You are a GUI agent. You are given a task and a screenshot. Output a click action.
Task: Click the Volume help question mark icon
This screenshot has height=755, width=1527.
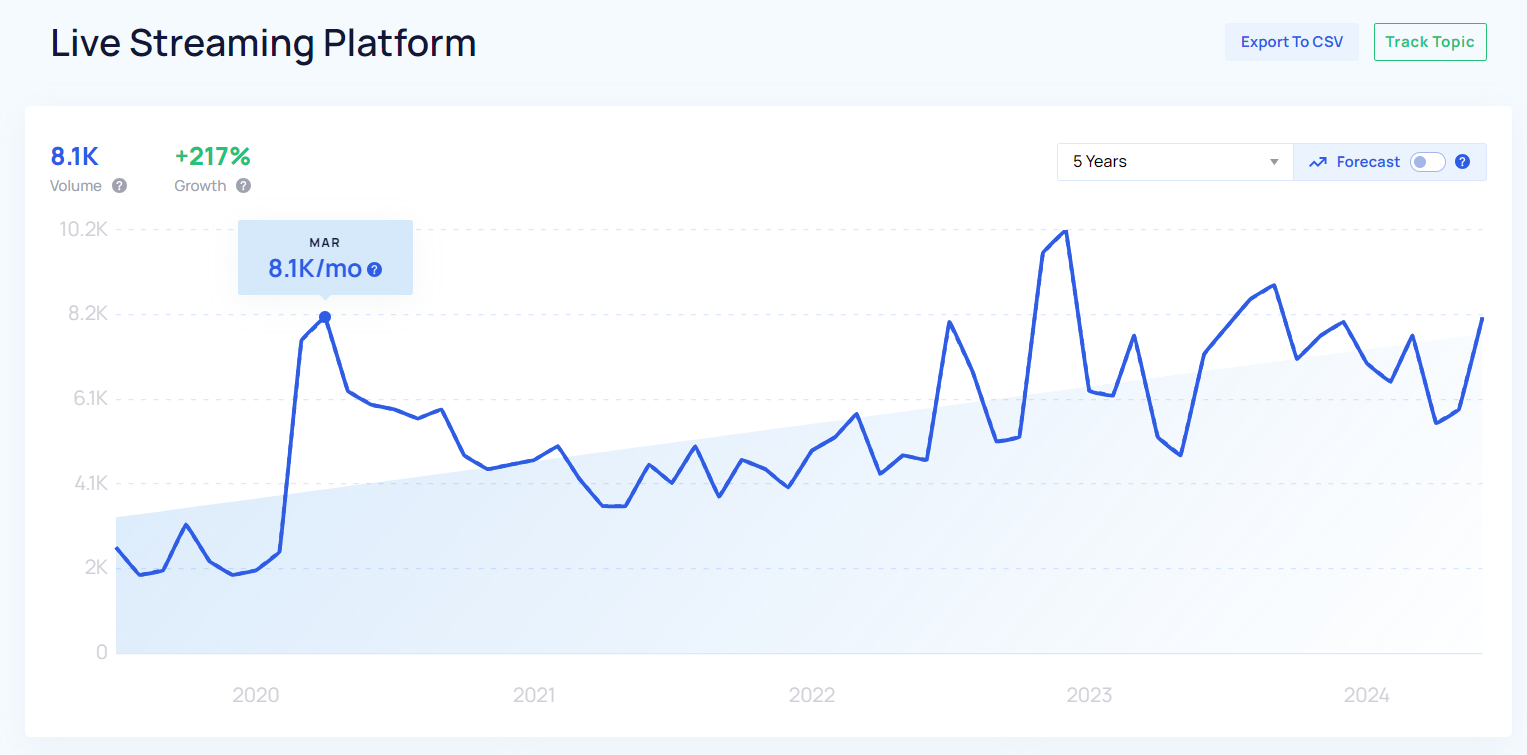120,186
